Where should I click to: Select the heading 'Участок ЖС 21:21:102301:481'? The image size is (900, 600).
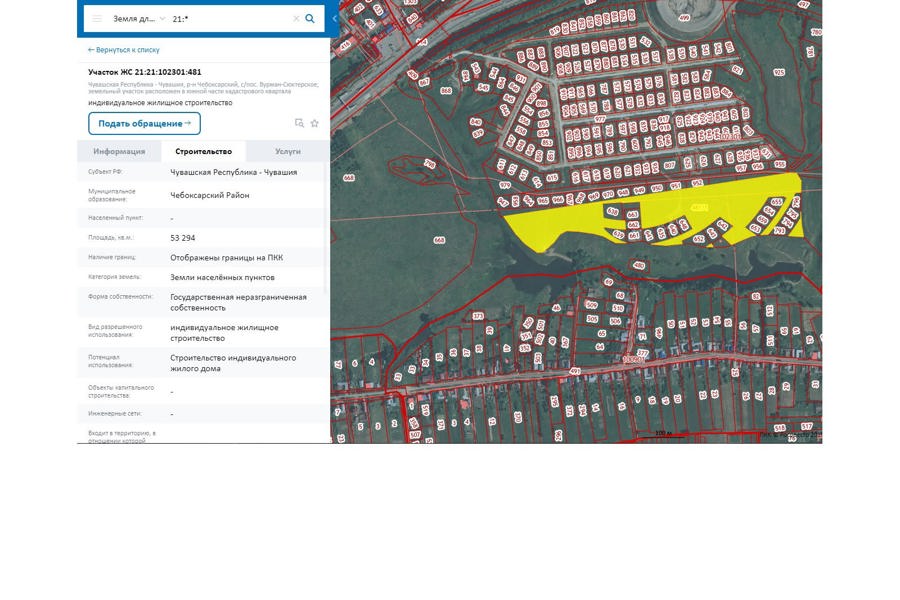[x=145, y=72]
